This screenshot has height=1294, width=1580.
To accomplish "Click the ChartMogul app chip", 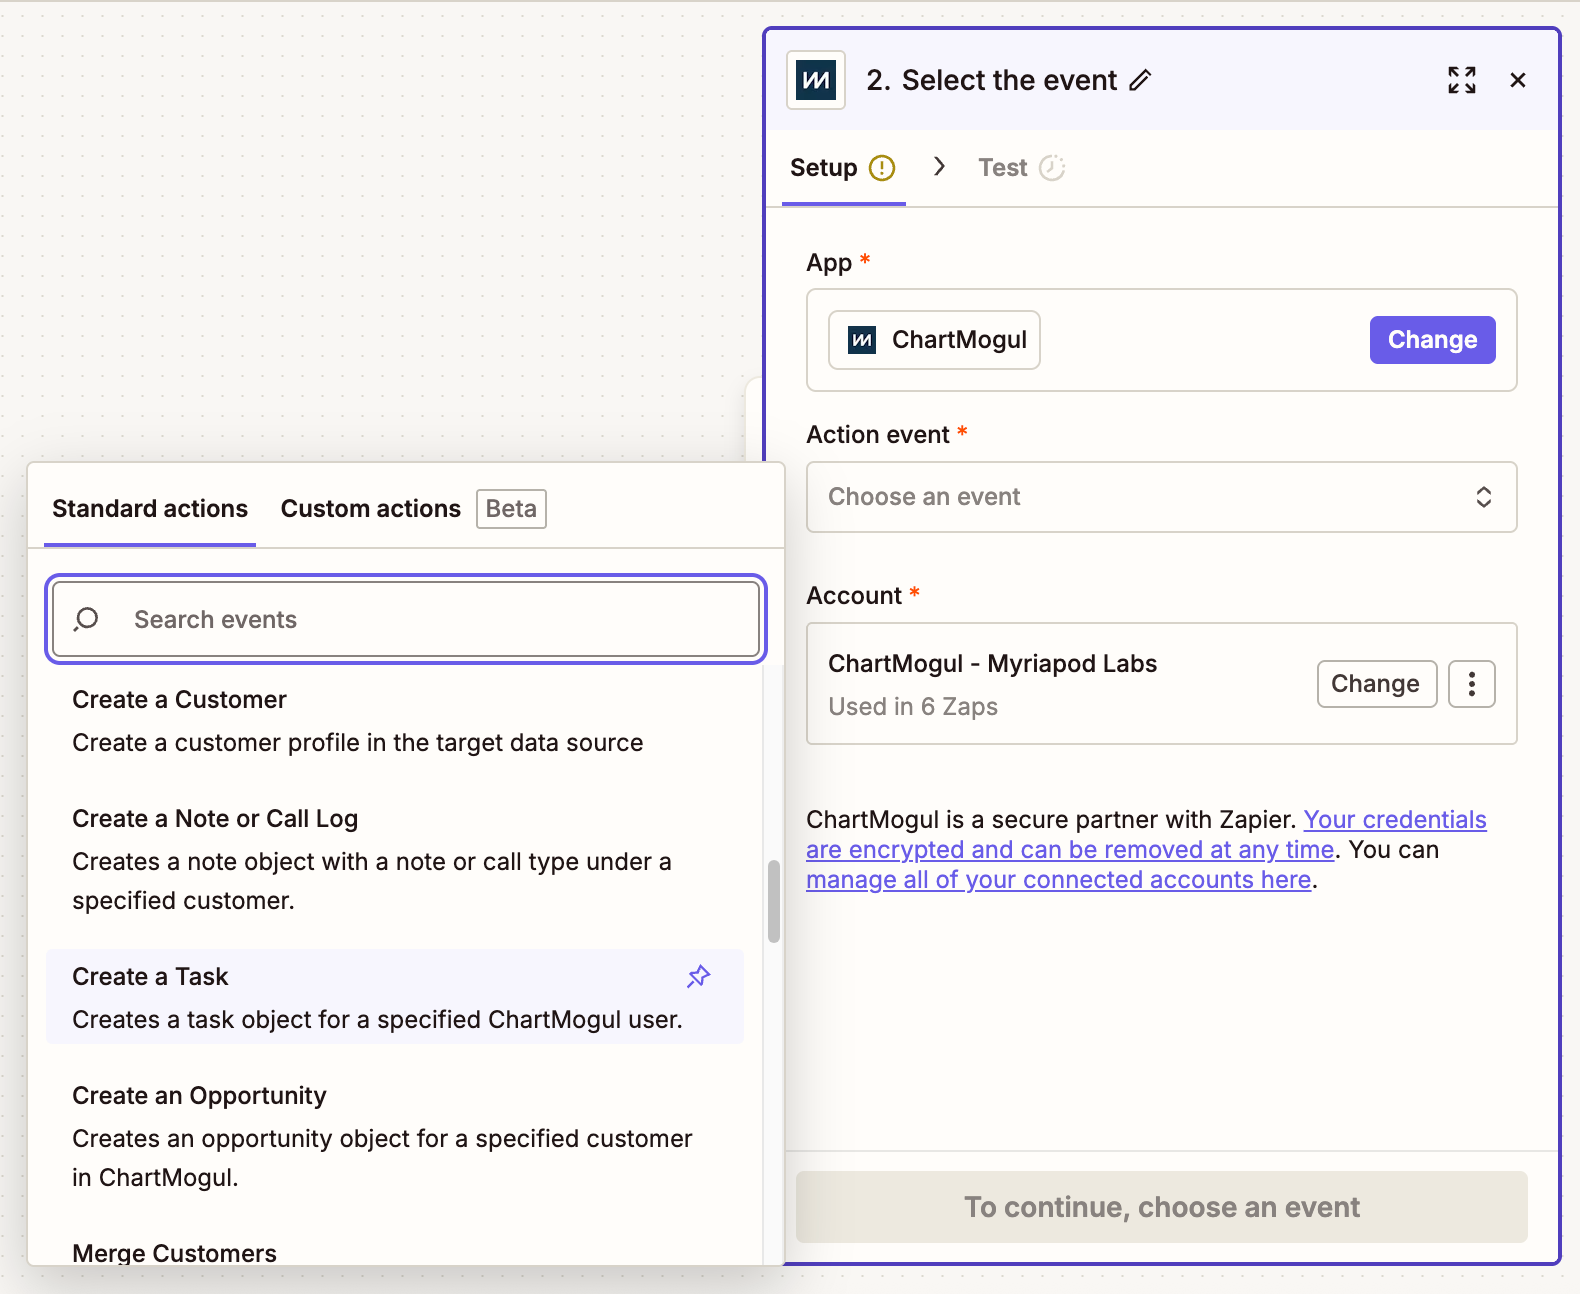I will click(x=935, y=340).
